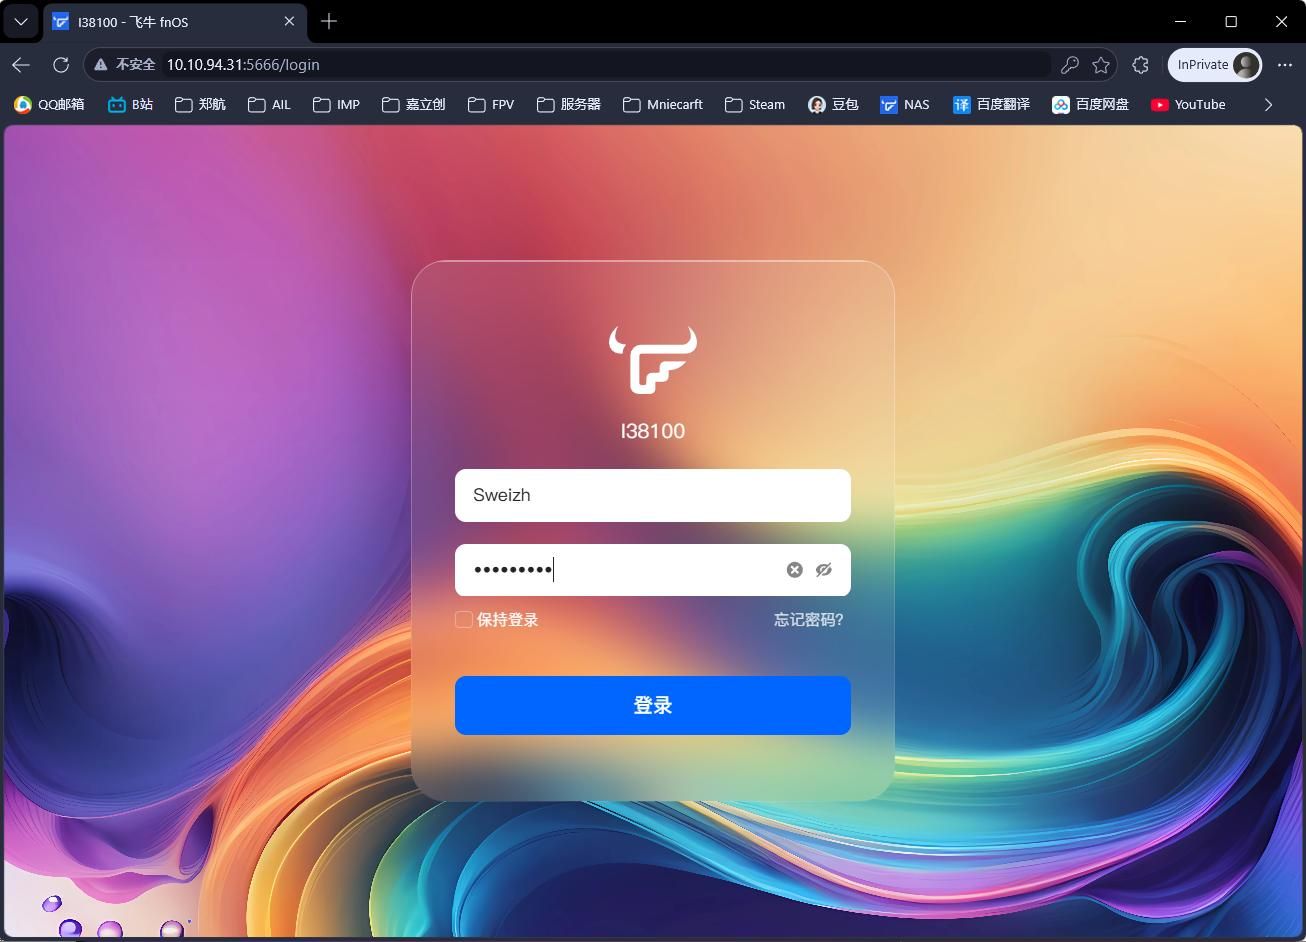The height and width of the screenshot is (942, 1306).
Task: Open the browser settings ellipsis menu
Action: pos(1285,64)
